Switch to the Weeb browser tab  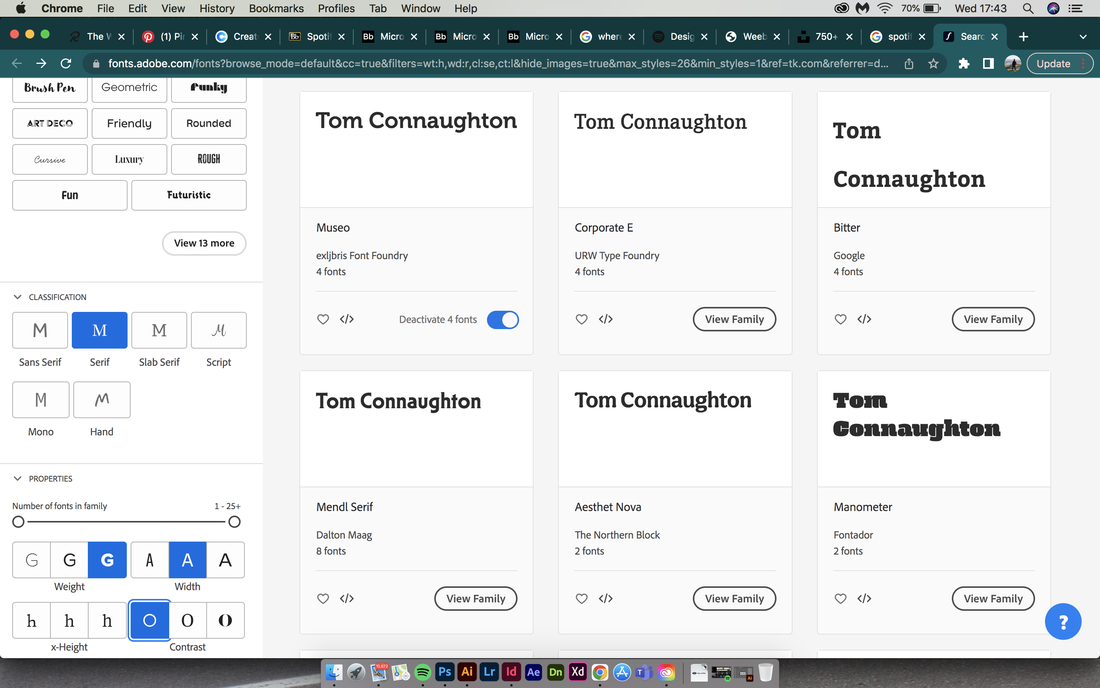pos(753,36)
